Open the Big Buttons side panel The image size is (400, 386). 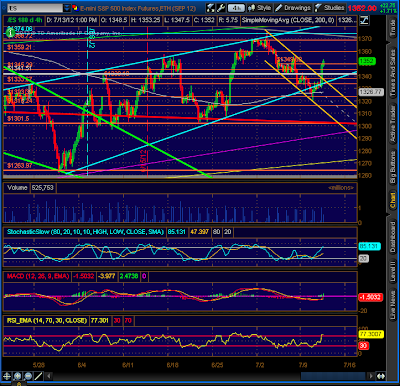(x=393, y=167)
